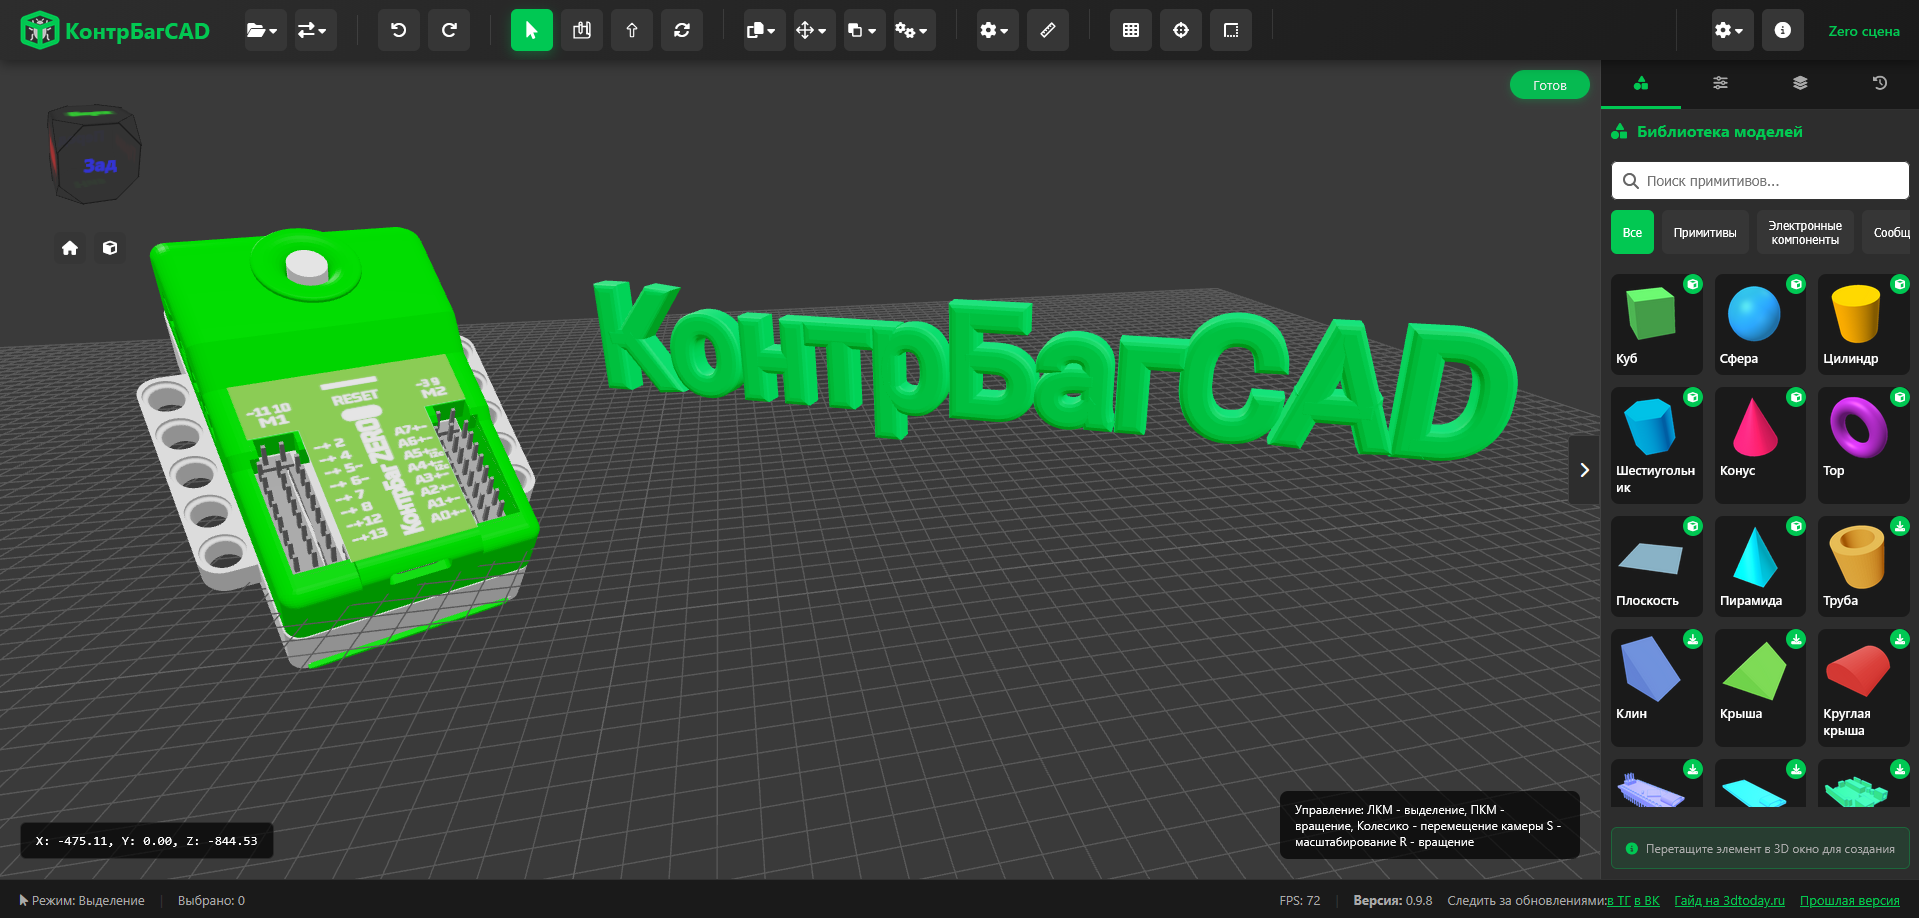1919x918 pixels.
Task: Filter library by Примитивы
Action: coord(1704,233)
